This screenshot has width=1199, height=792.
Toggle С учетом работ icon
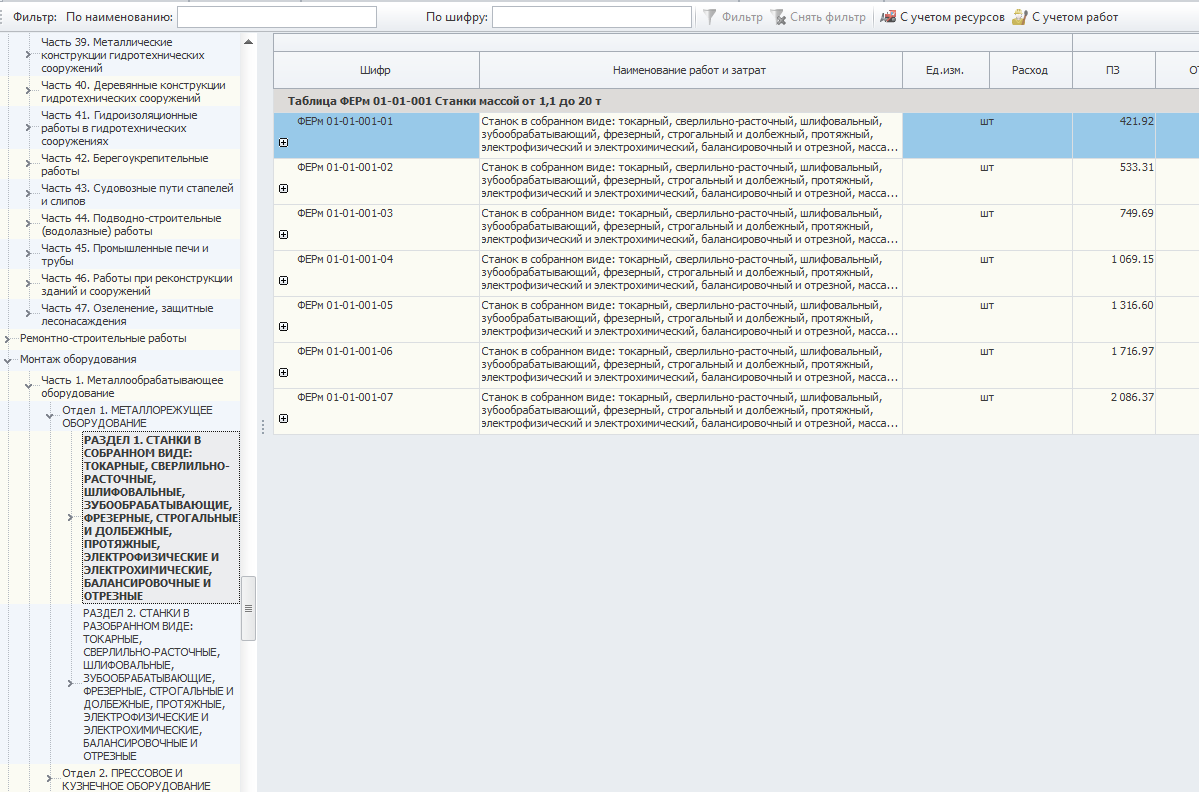(1019, 17)
